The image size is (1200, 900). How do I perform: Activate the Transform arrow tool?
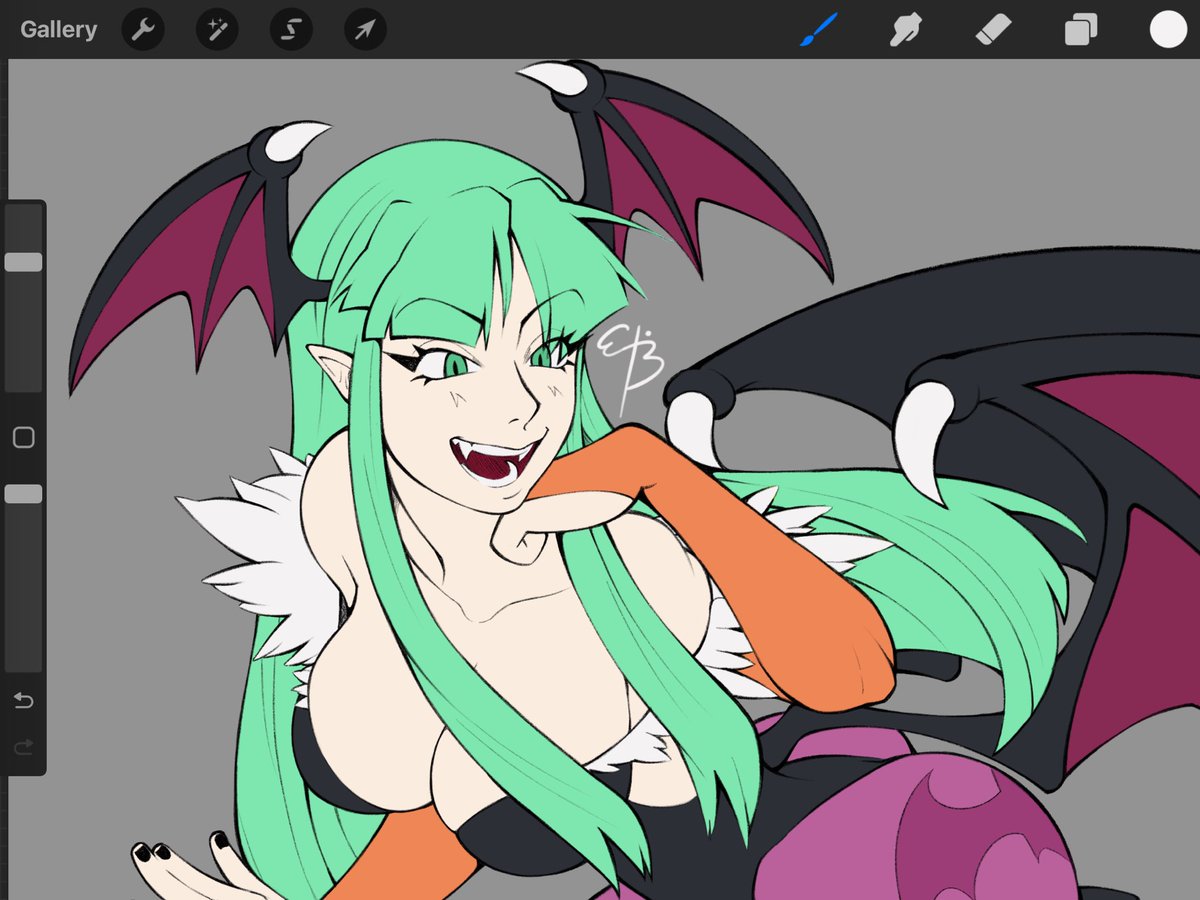365,30
